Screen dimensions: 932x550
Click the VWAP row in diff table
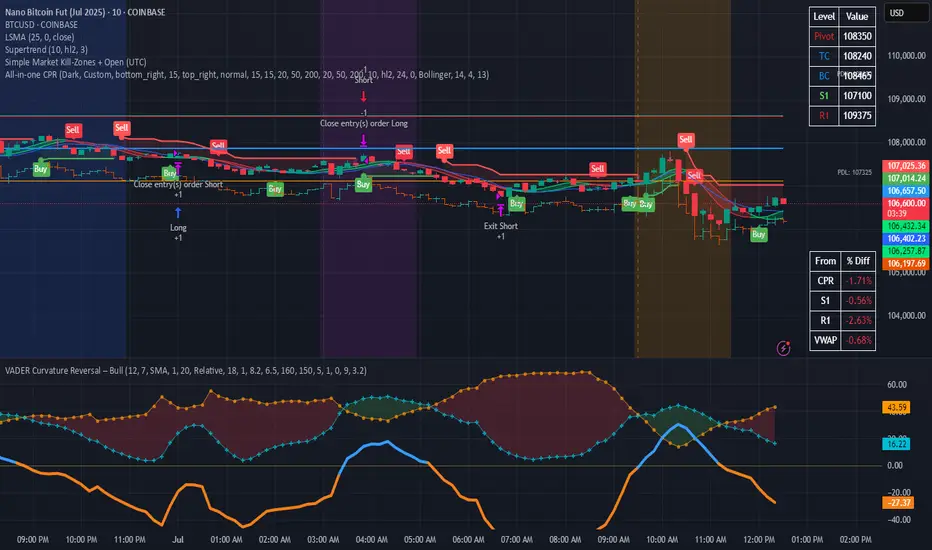point(841,340)
